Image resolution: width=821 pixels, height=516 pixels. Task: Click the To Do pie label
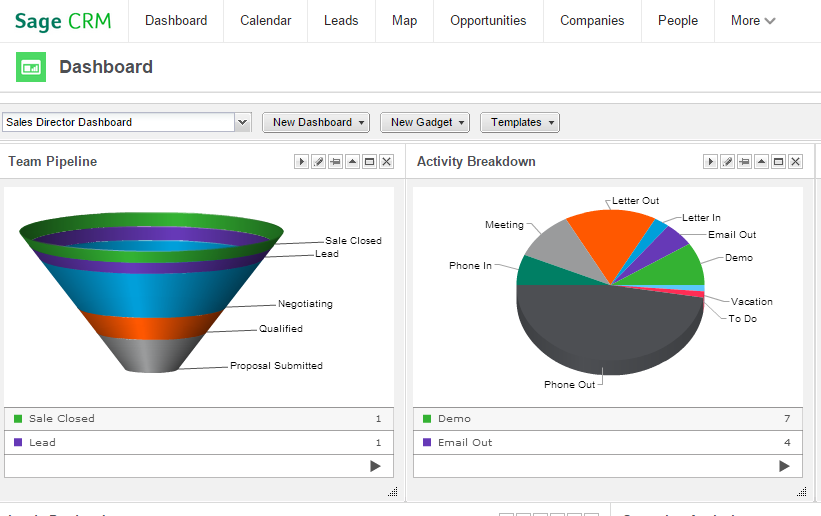742,319
